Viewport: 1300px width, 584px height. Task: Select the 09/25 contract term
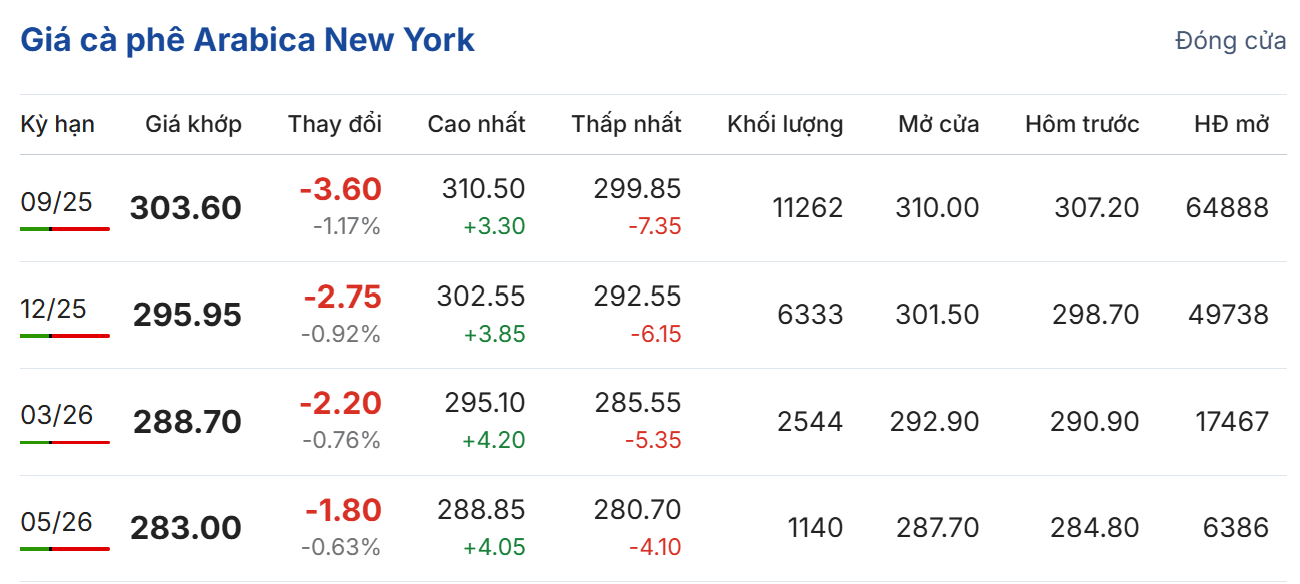(56, 202)
